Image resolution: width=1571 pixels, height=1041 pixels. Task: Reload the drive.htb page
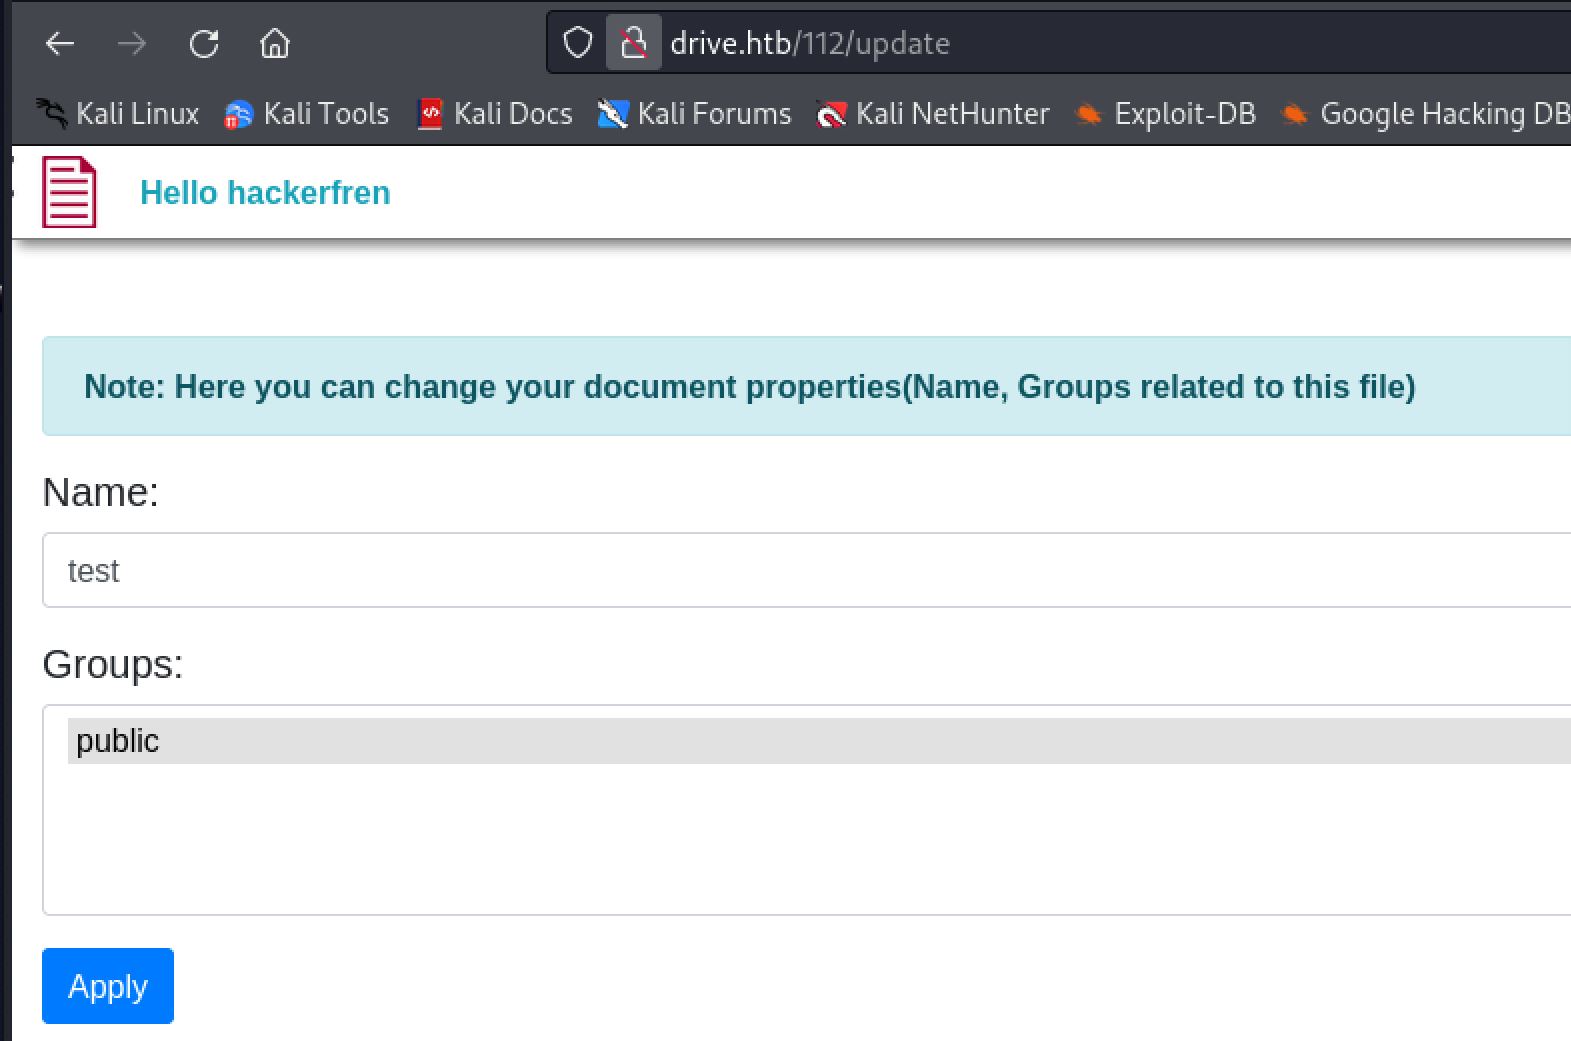(x=204, y=44)
